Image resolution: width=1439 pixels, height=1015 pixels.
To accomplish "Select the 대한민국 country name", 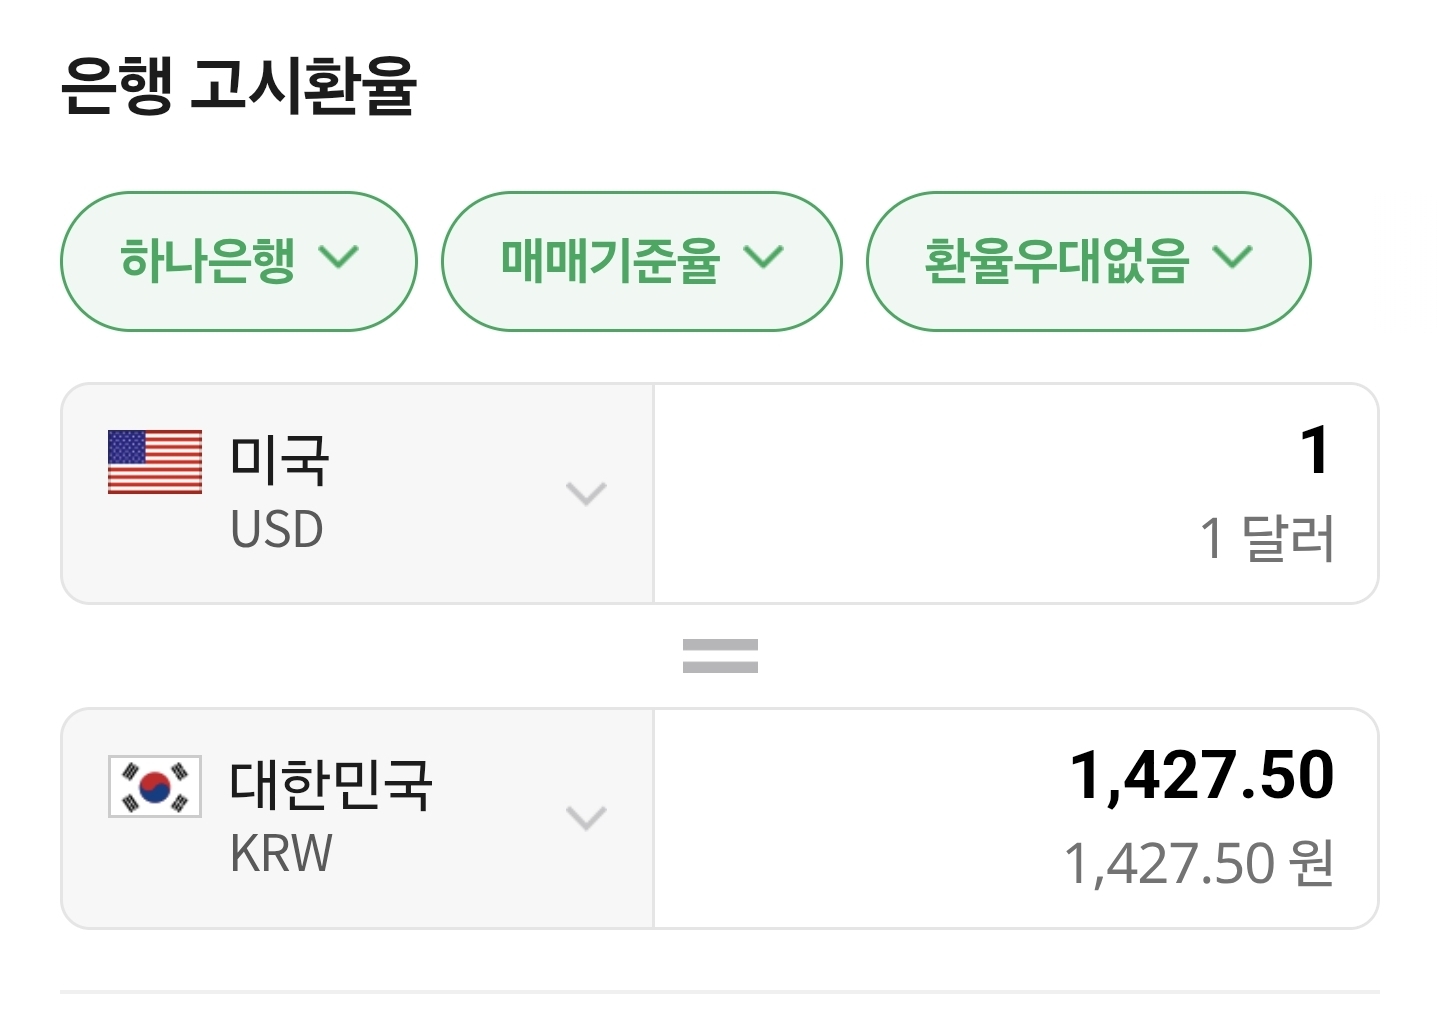I will [331, 784].
